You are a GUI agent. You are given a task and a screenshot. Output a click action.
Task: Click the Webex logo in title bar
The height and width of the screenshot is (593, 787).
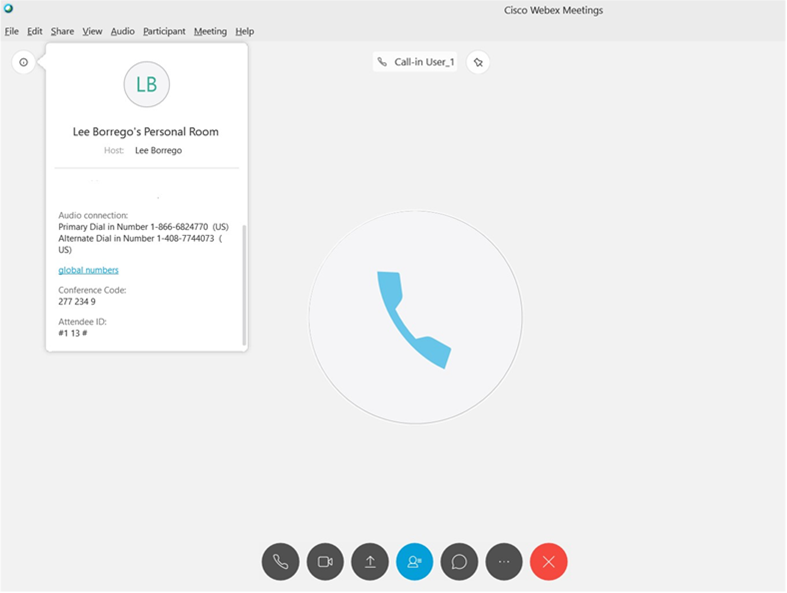point(8,8)
